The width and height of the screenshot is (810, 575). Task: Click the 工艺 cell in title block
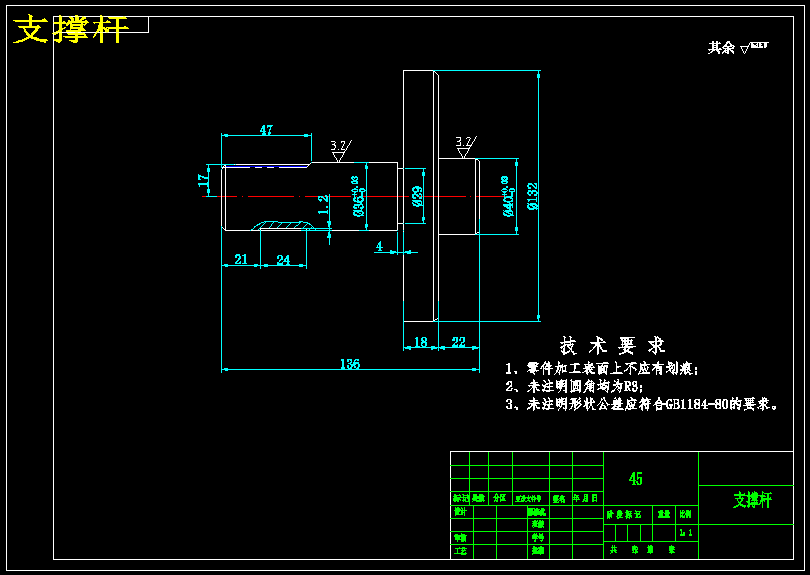460,551
